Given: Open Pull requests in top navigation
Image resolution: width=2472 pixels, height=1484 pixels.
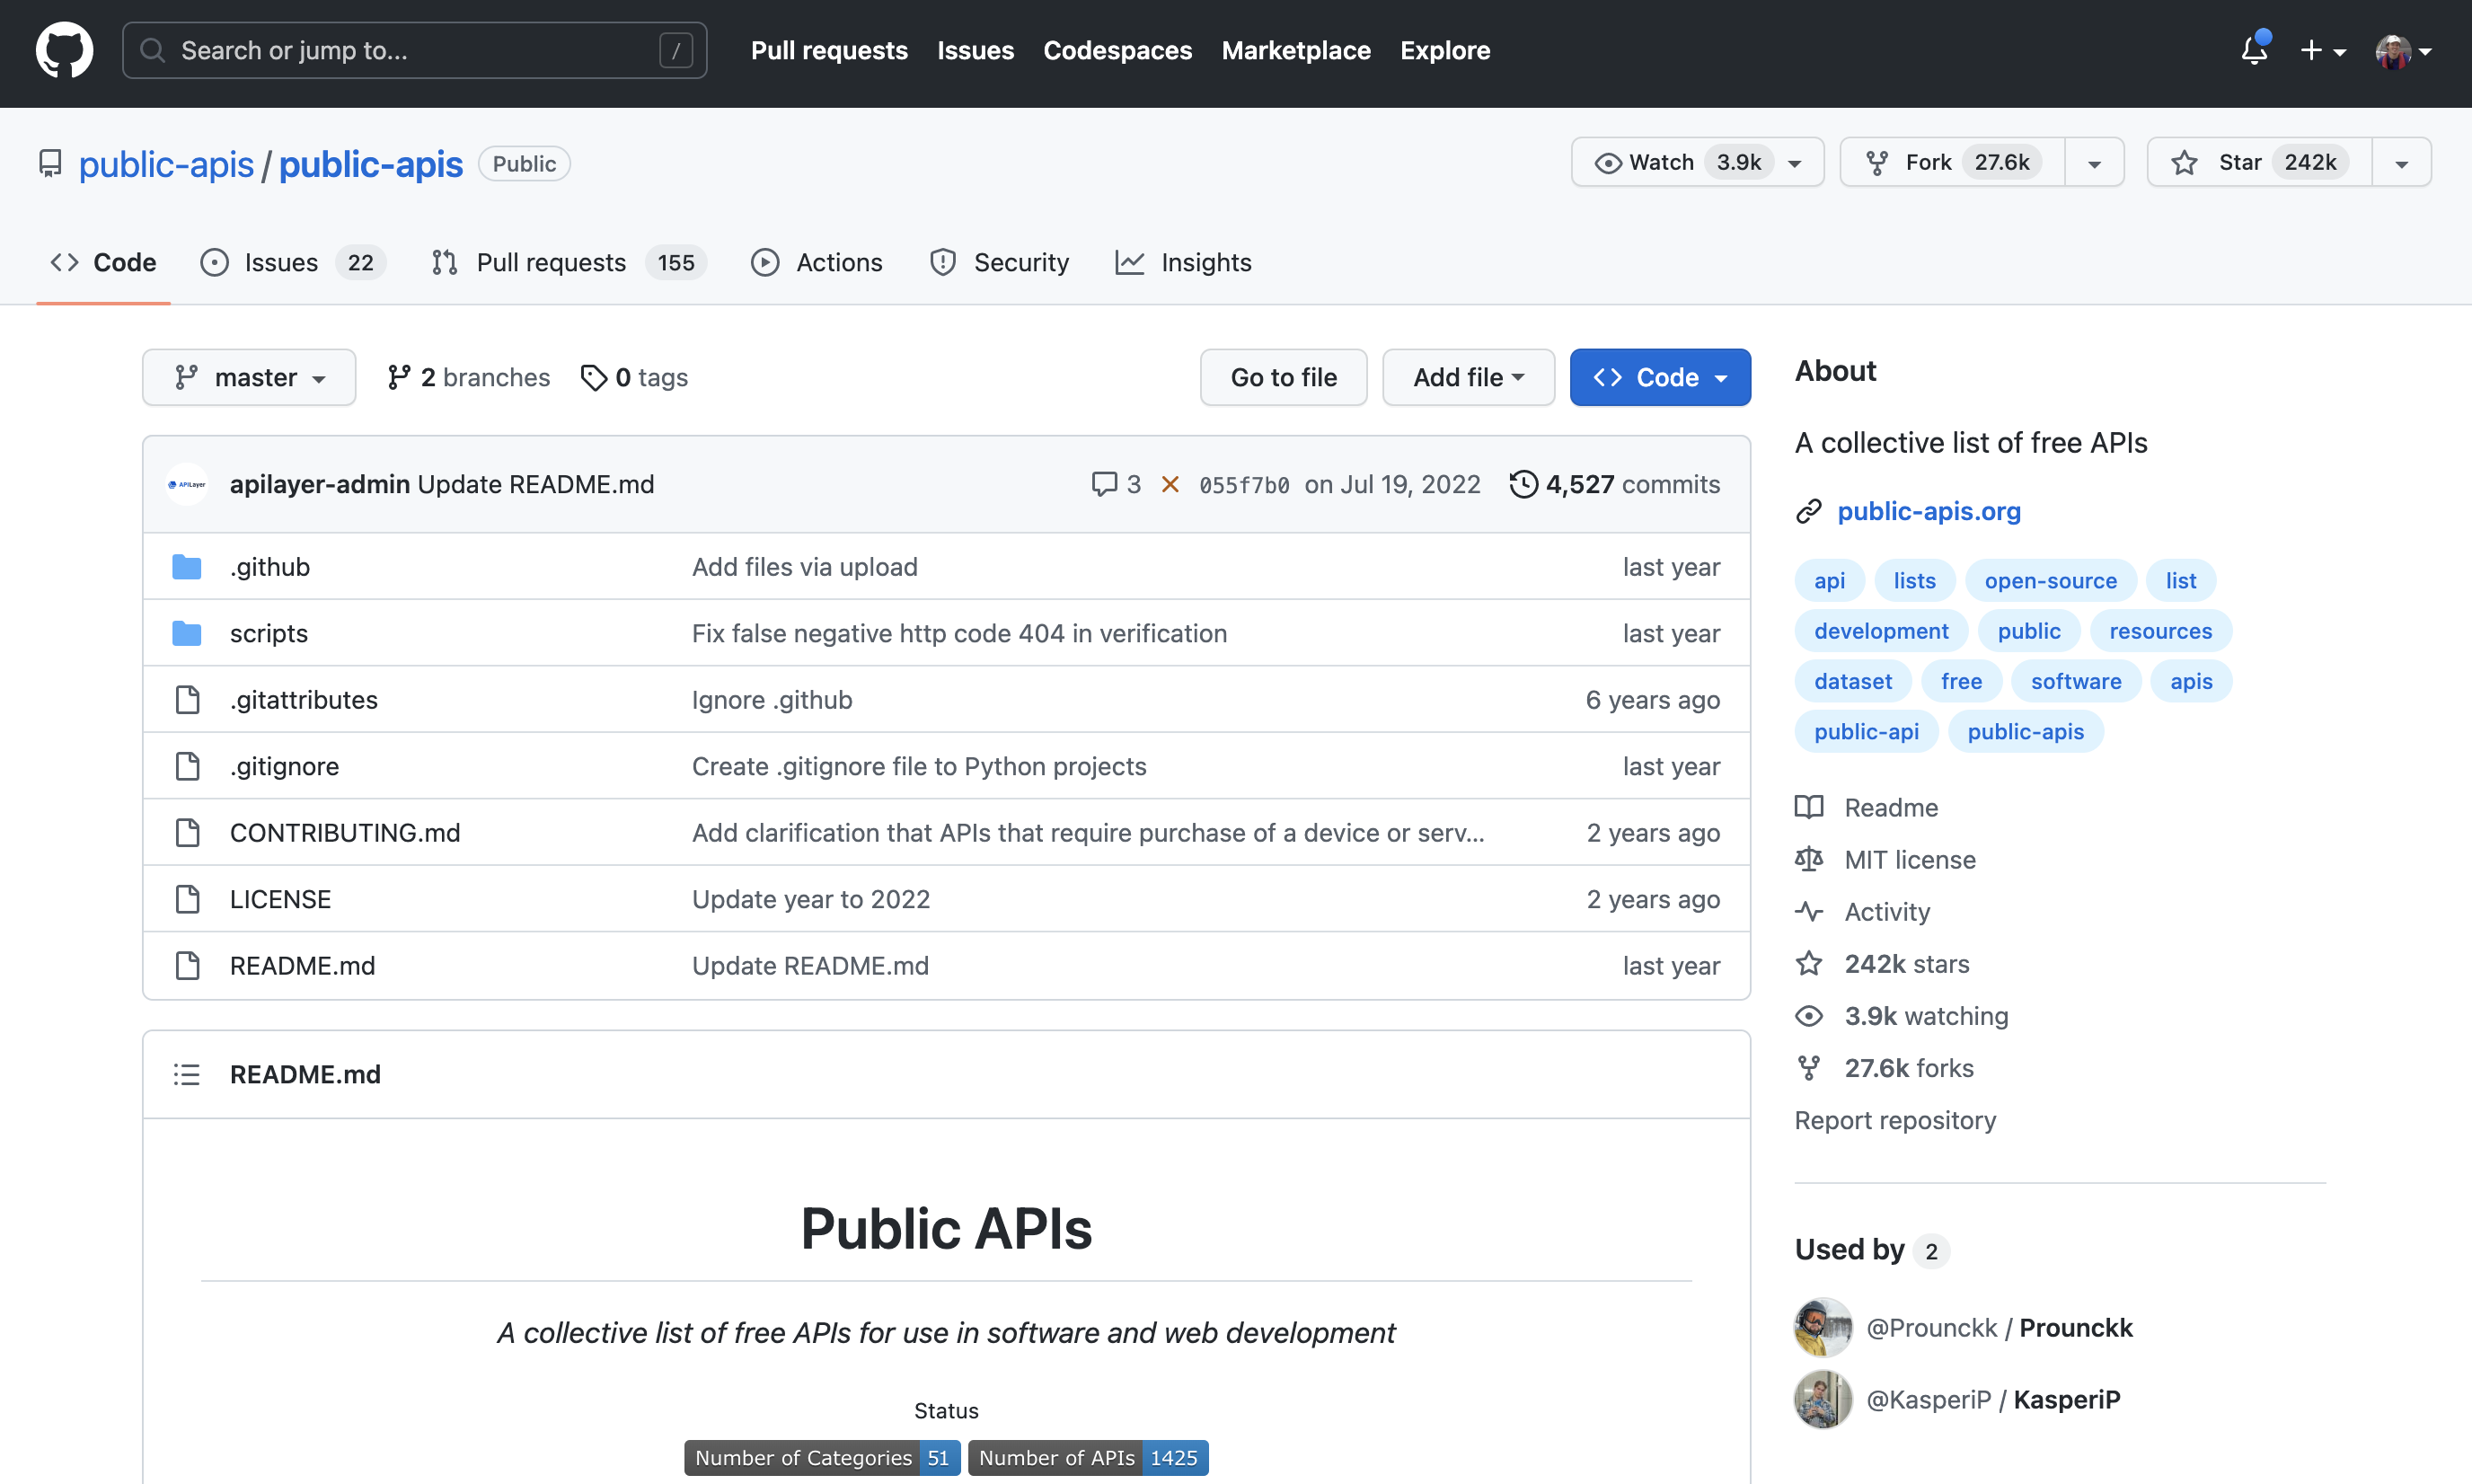Looking at the screenshot, I should [829, 50].
